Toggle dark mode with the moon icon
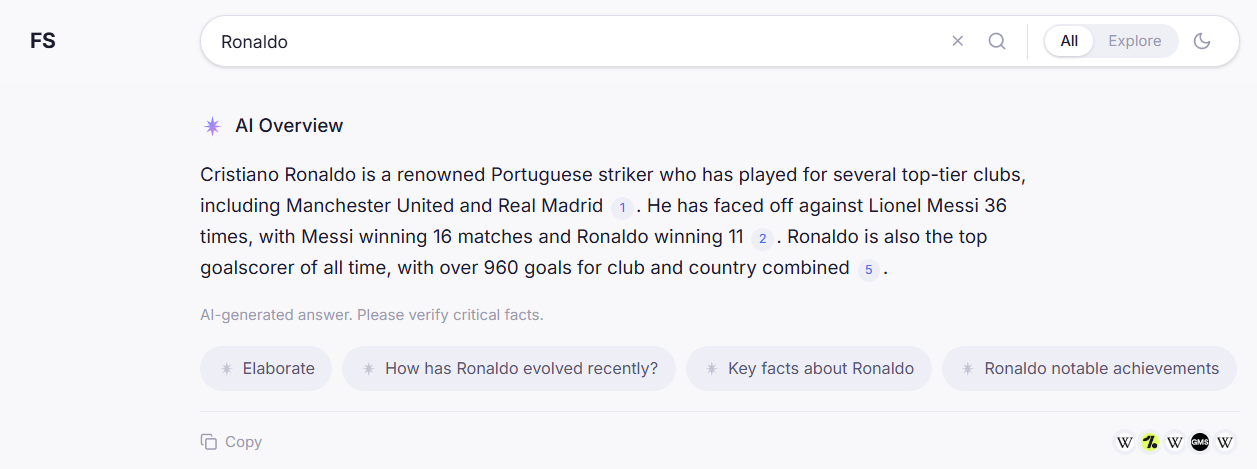This screenshot has width=1257, height=469. point(1202,41)
